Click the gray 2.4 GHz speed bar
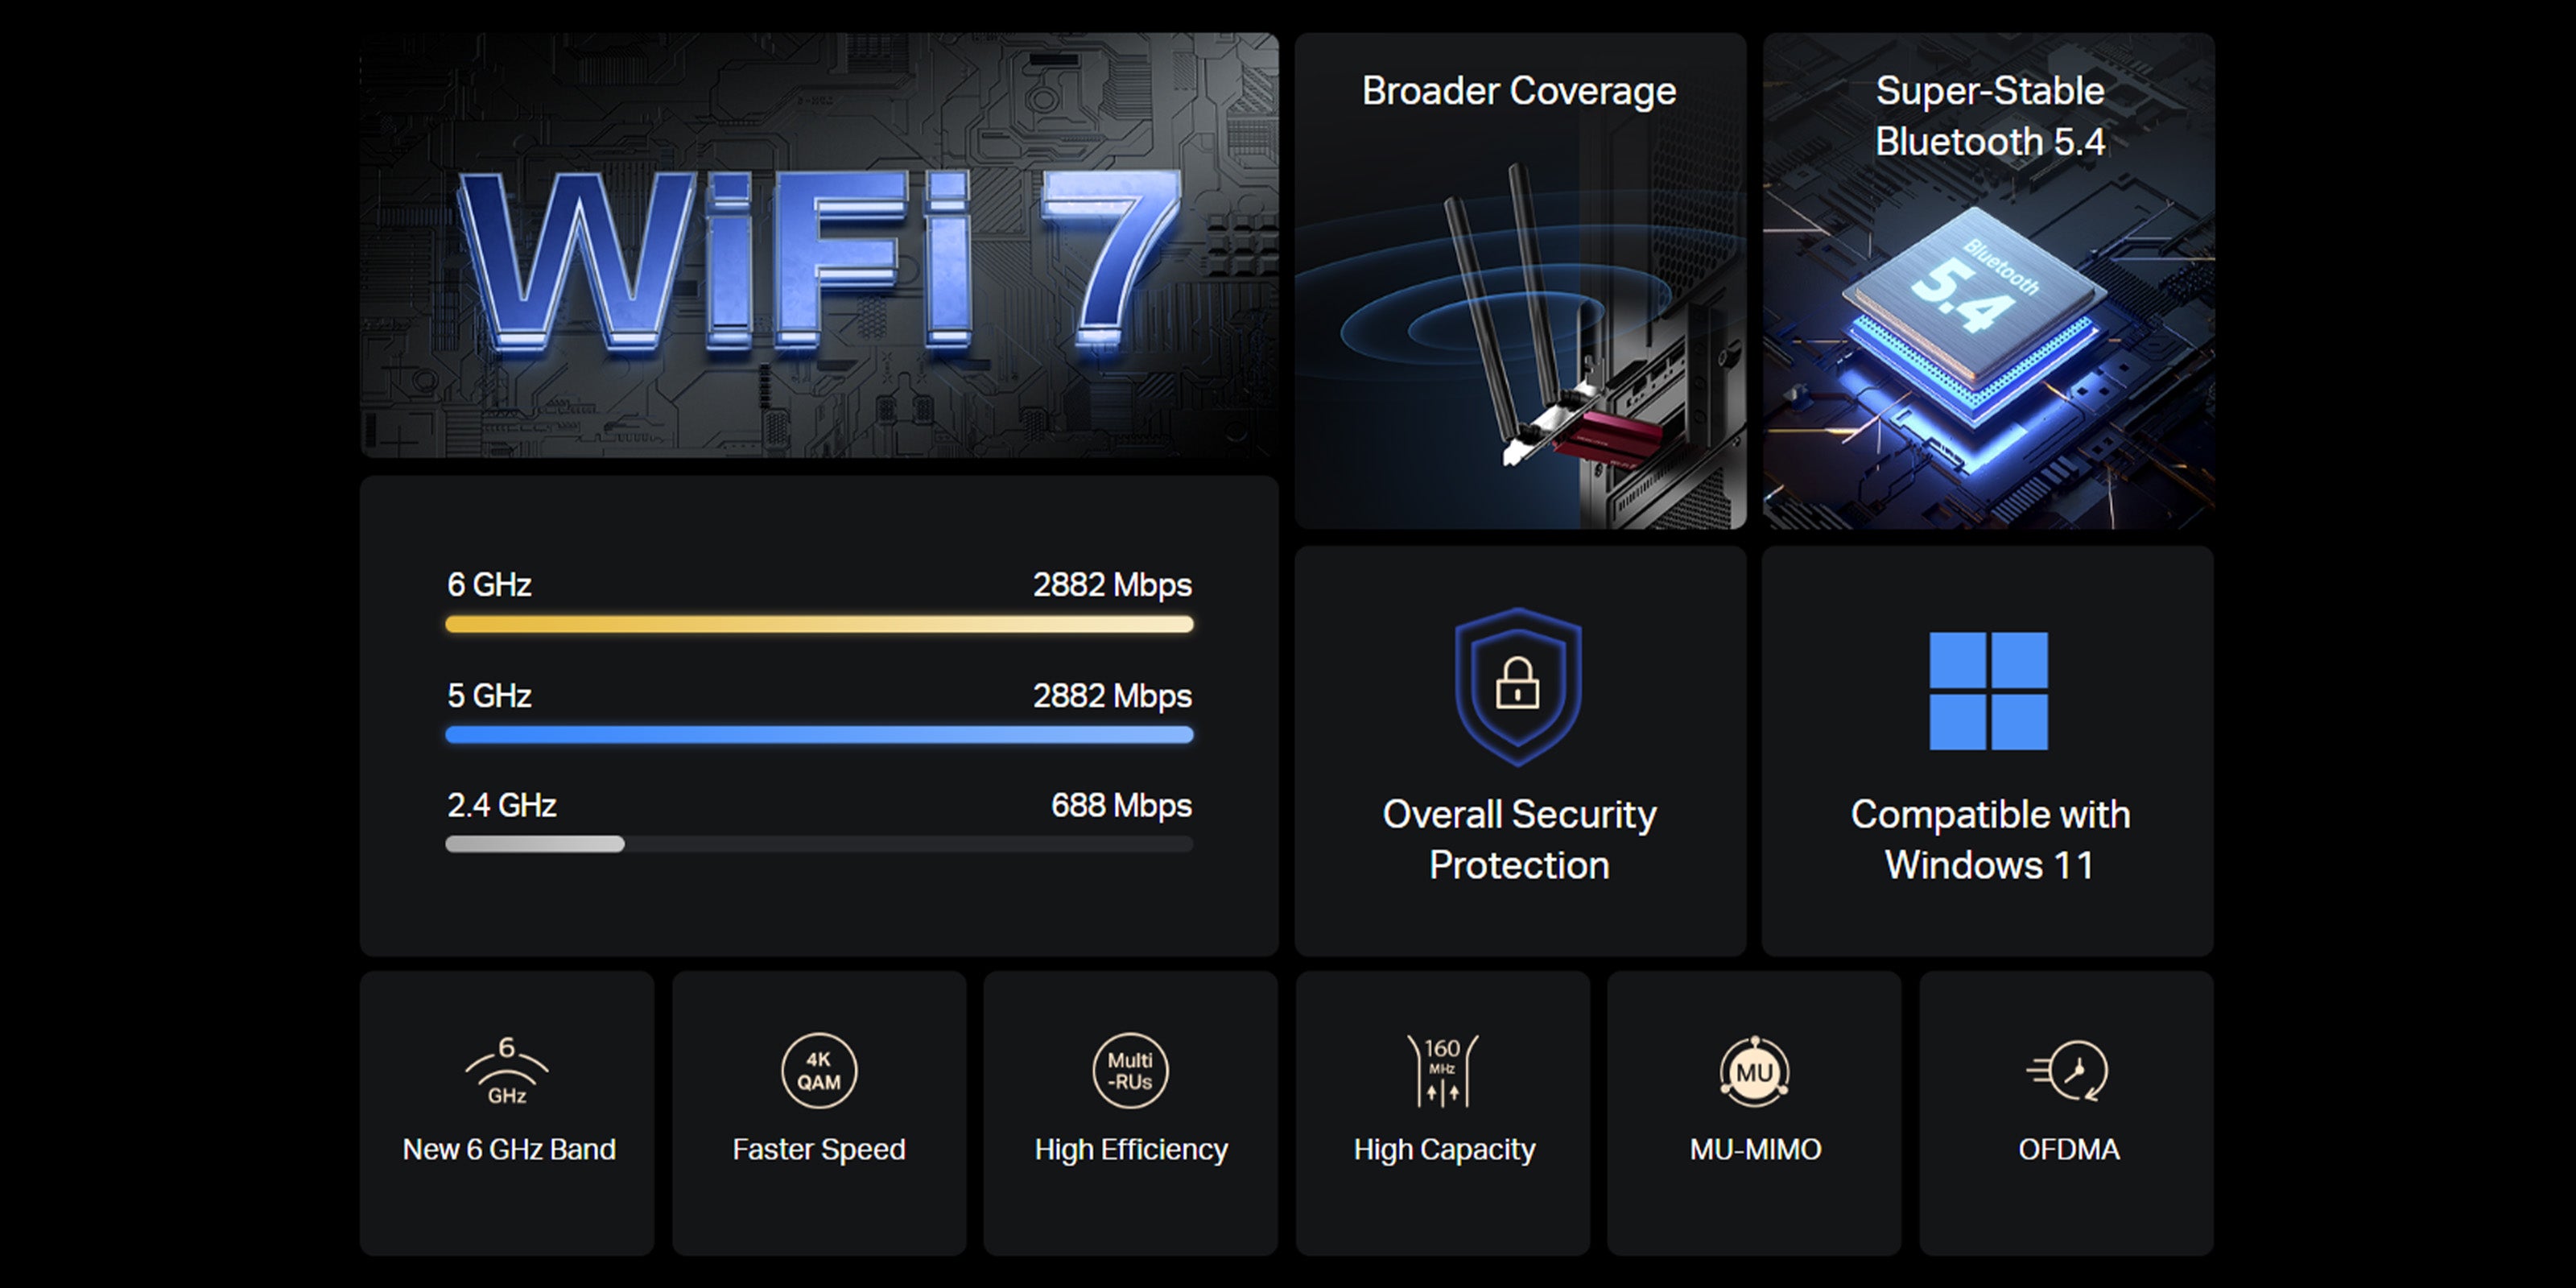 (536, 844)
